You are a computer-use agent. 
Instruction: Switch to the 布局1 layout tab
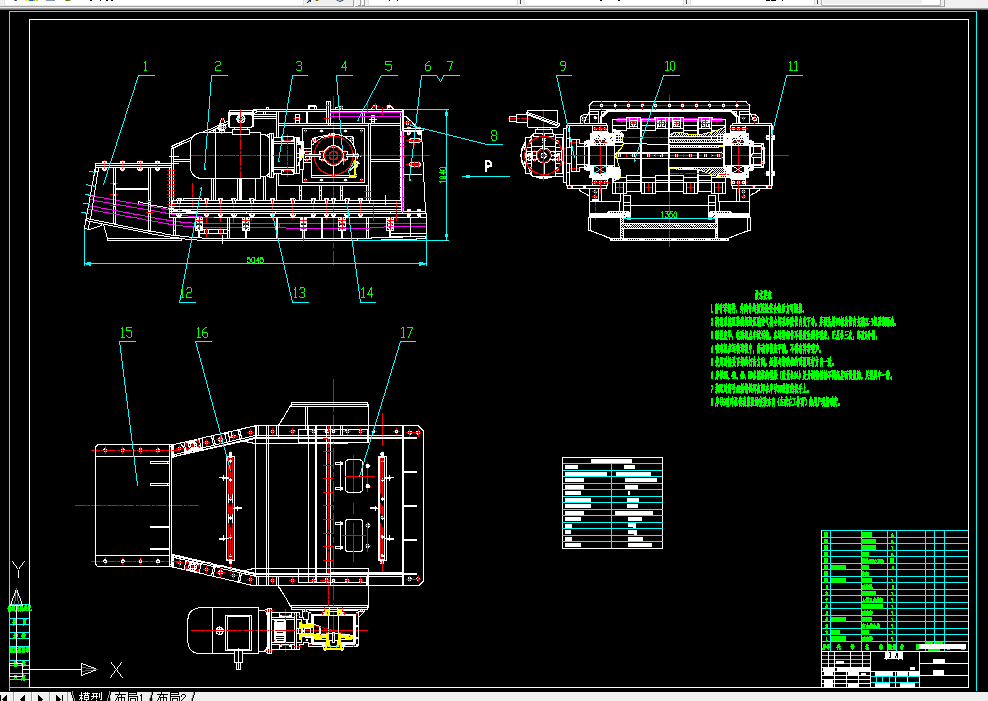coord(129,697)
